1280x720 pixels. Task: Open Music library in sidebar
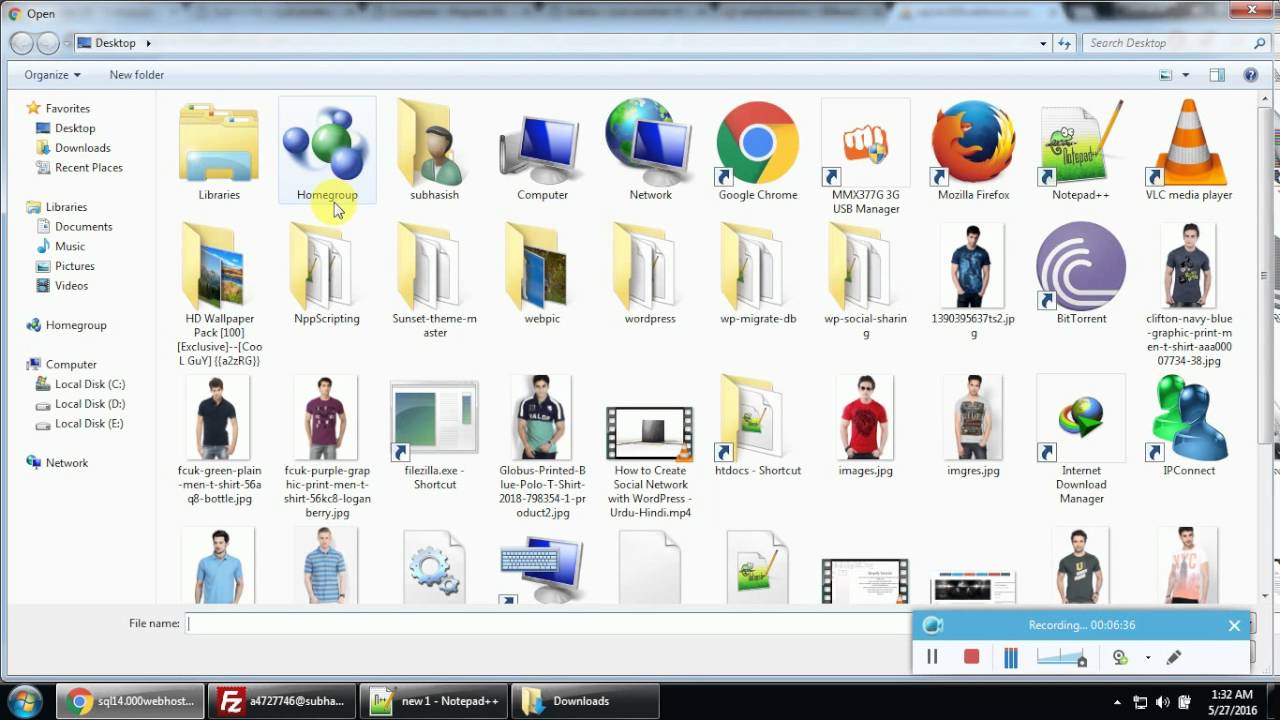69,246
